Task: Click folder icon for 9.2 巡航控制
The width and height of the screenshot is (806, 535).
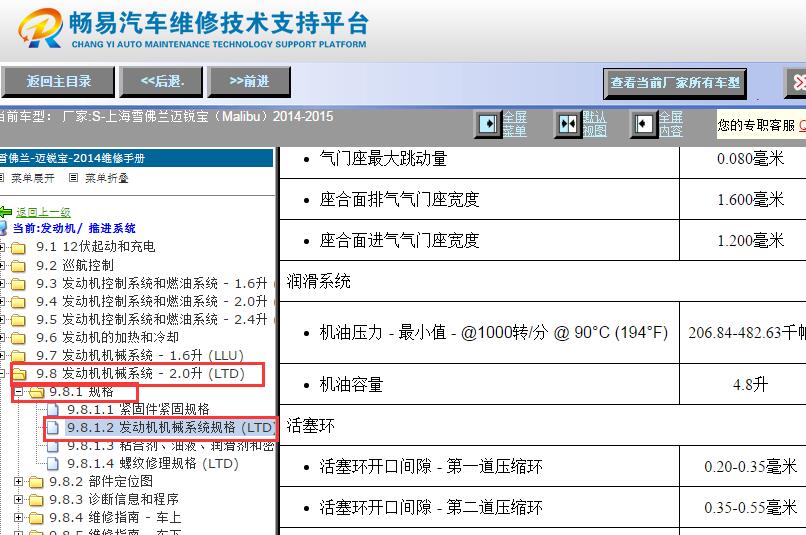Action: pos(18,266)
